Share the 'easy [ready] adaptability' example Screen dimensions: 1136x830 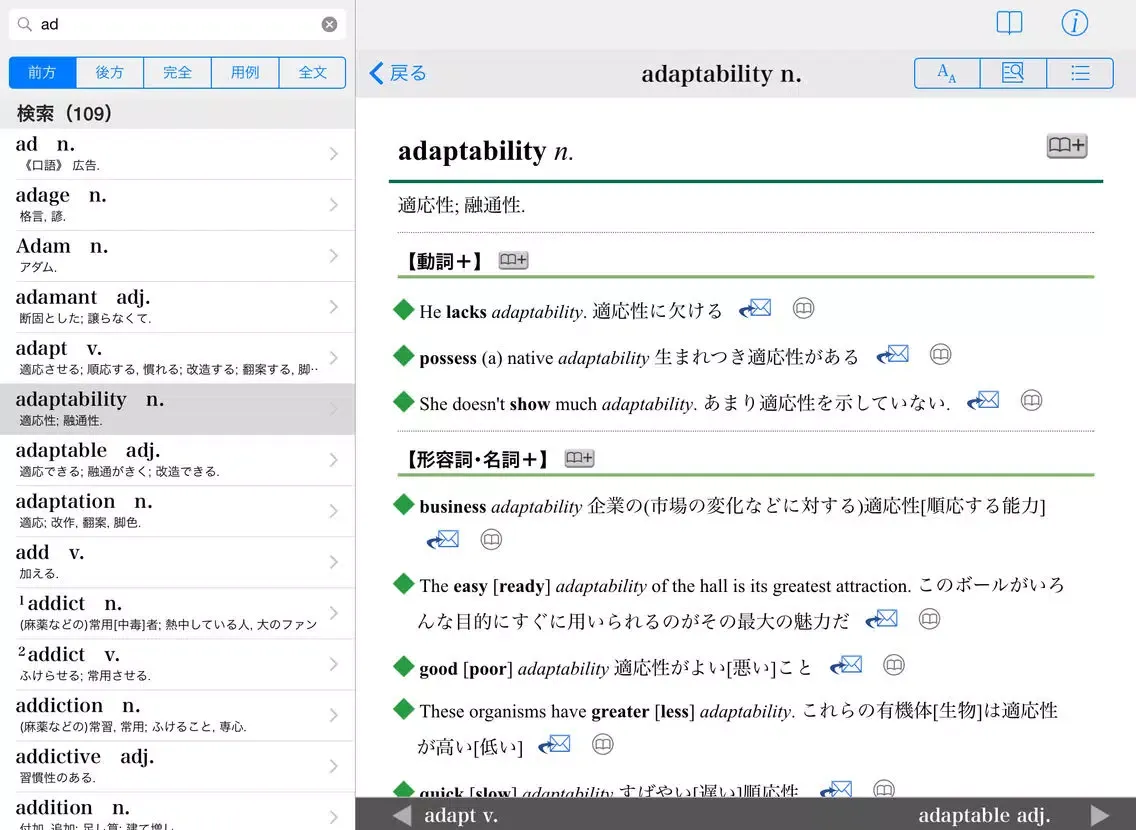click(x=882, y=619)
